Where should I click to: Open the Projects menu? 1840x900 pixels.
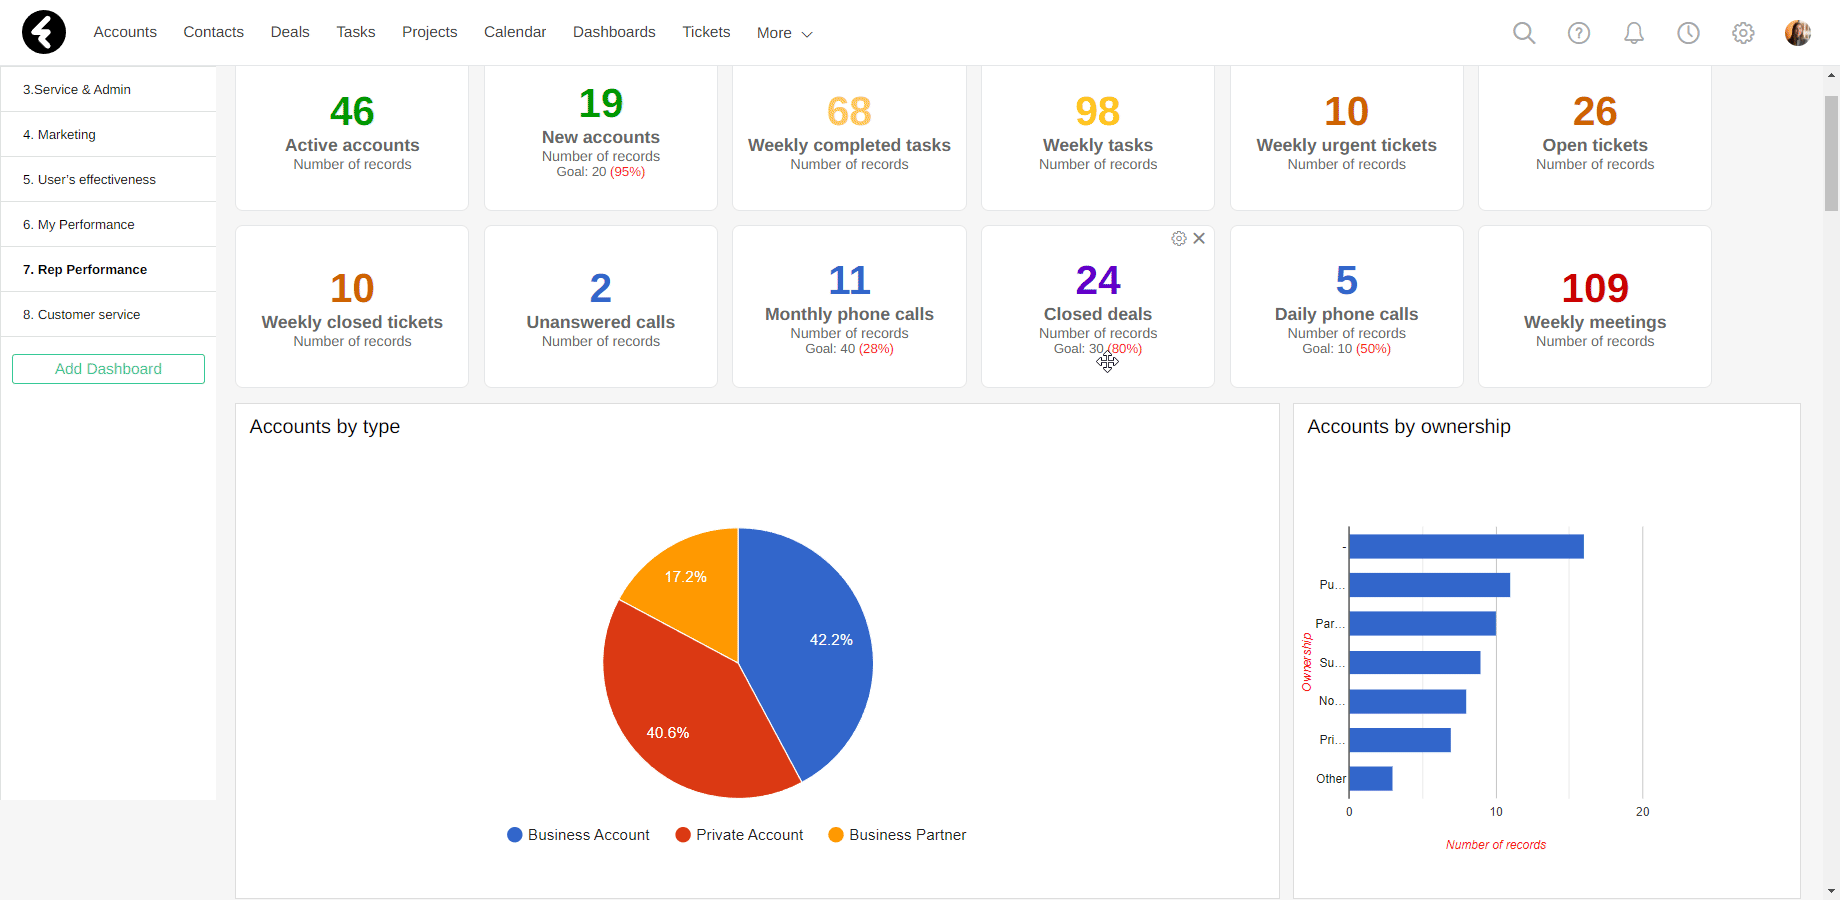click(x=429, y=32)
